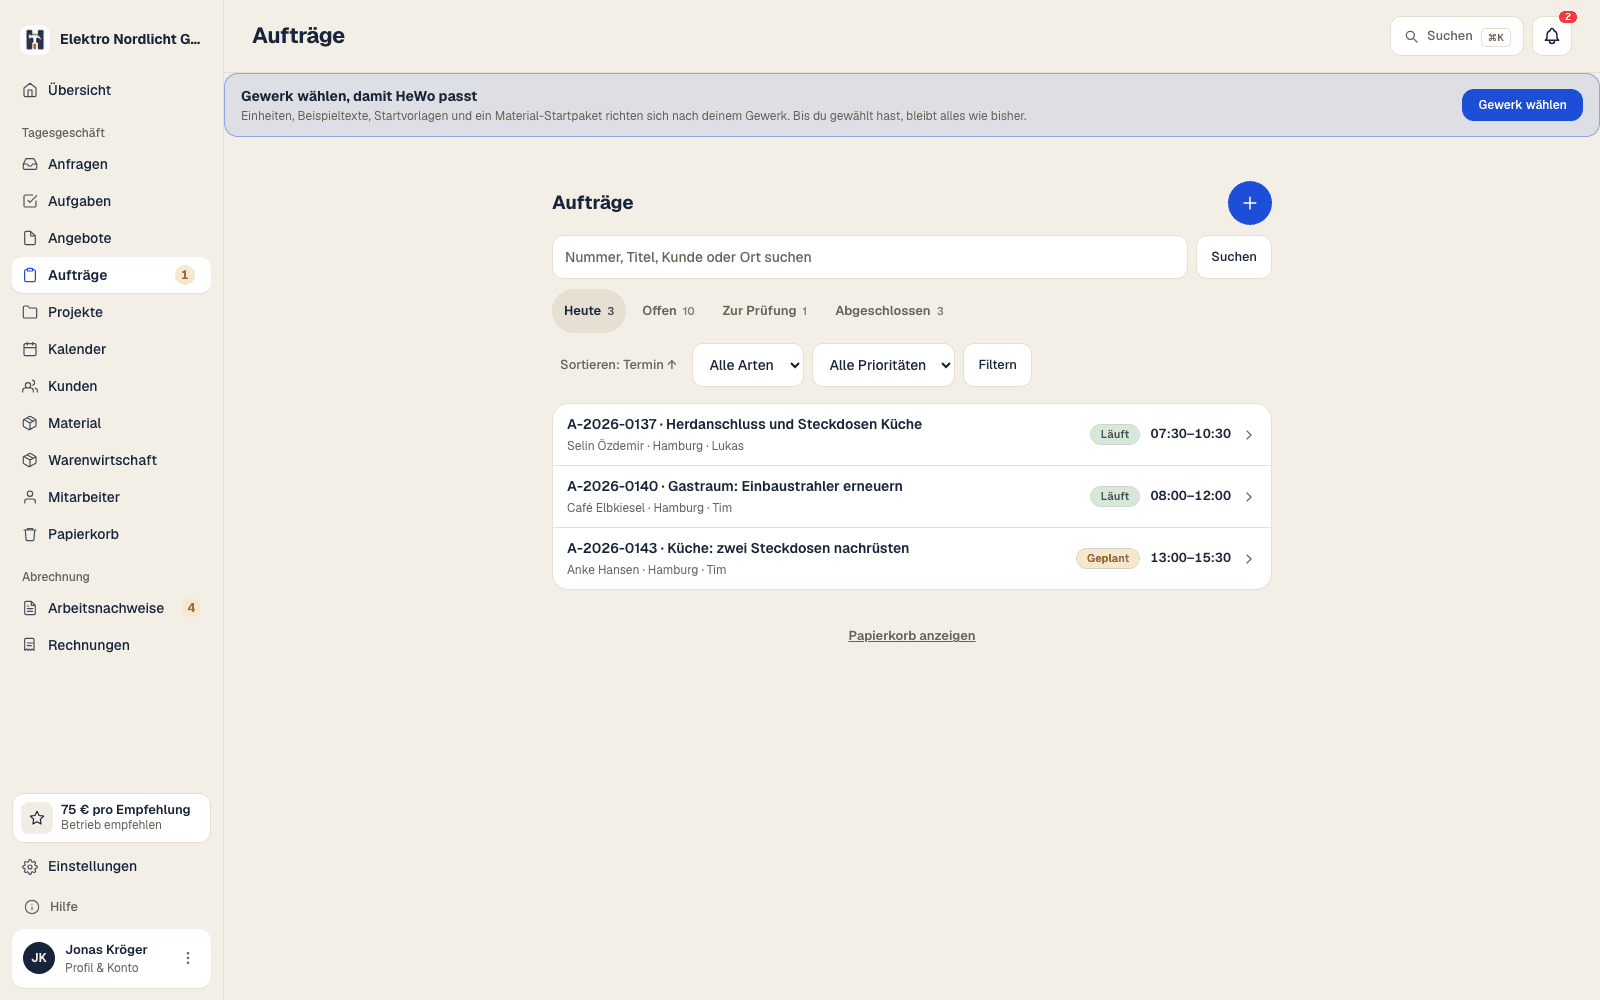Image resolution: width=1600 pixels, height=1000 pixels.
Task: Click the 'Herdanschluss und Steckdosen Küche' order title
Action: 794,424
